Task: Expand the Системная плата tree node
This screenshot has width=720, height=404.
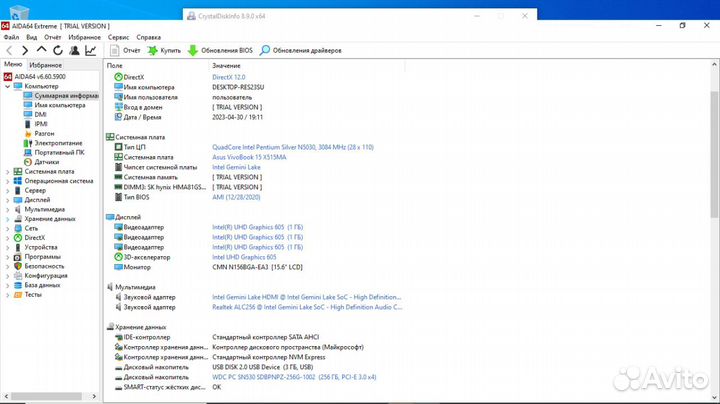Action: [7, 172]
